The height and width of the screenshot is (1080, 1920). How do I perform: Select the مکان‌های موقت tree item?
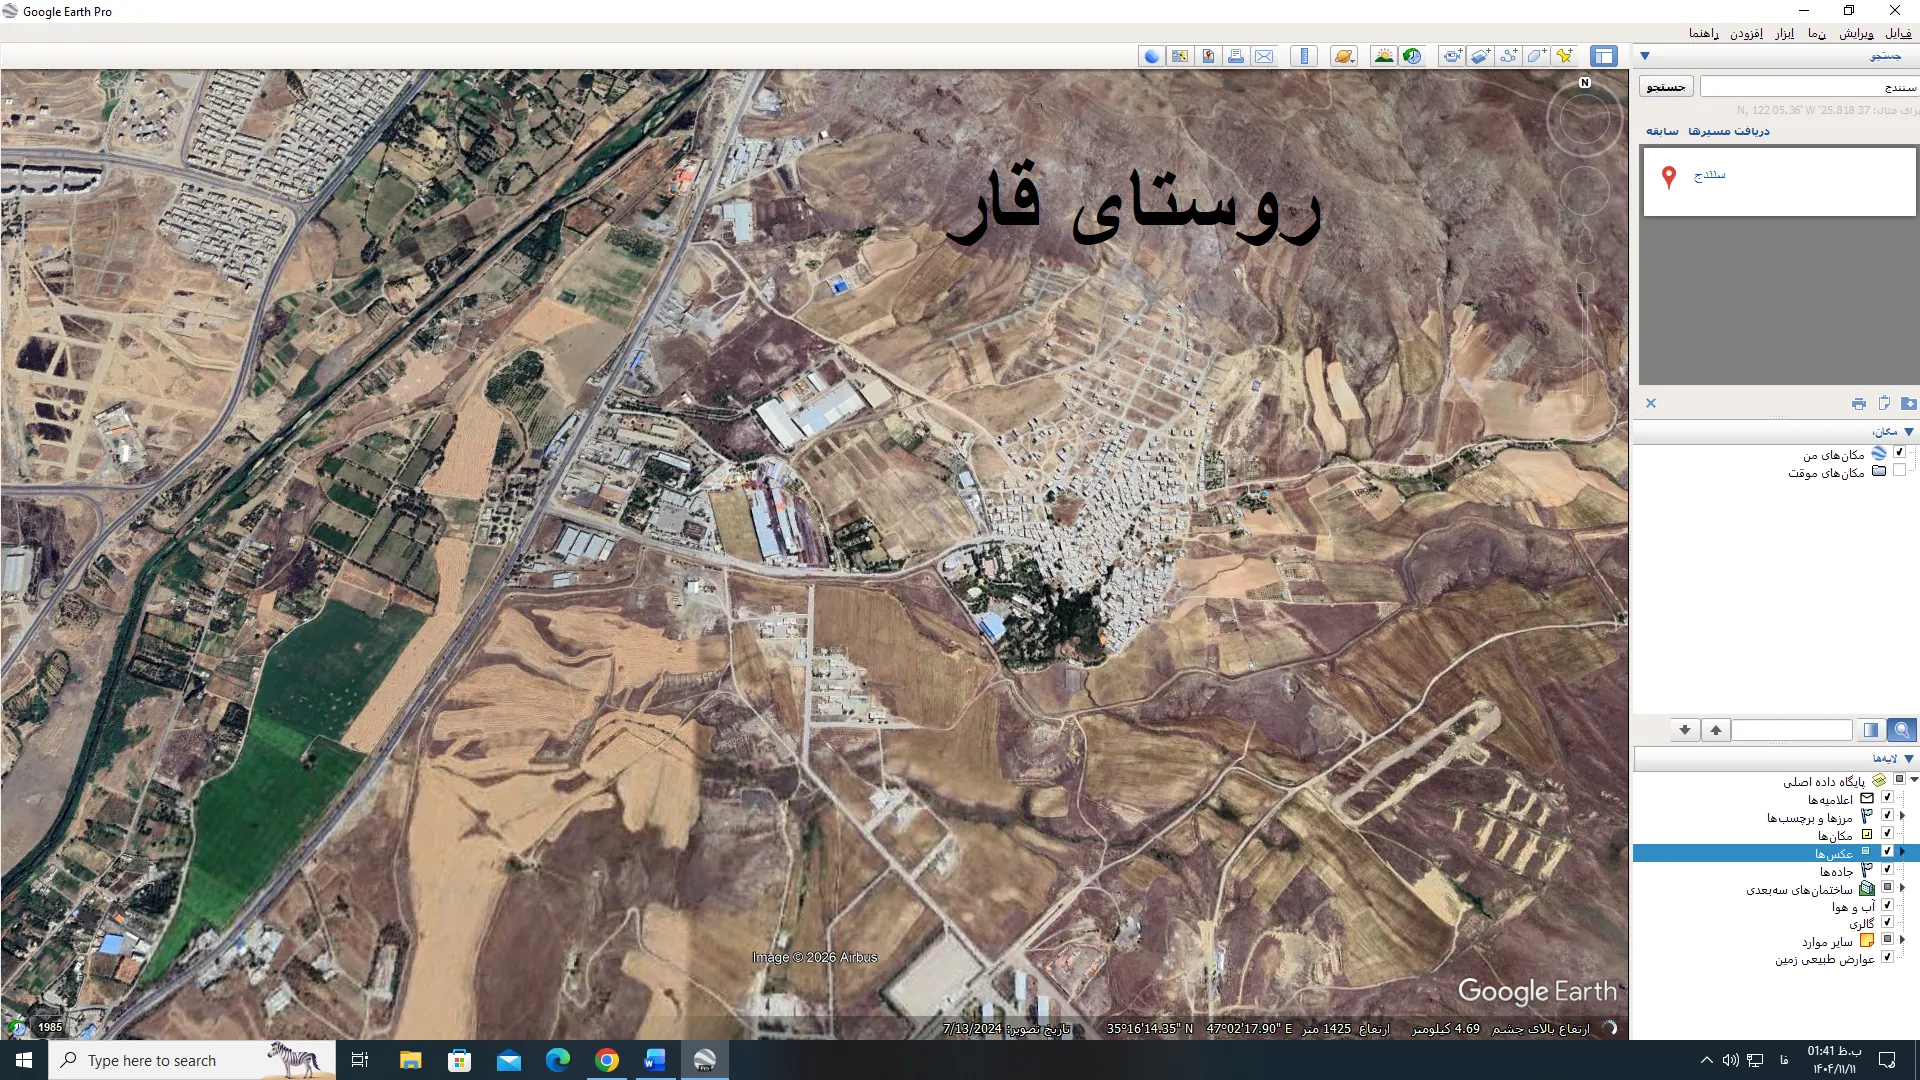[1826, 473]
